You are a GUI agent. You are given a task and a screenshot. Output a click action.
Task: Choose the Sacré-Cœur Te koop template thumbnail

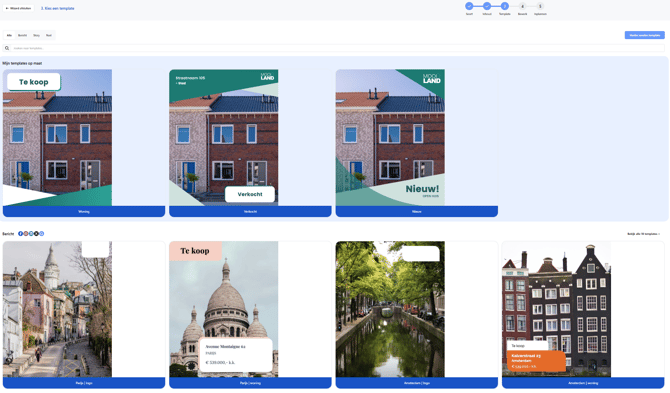click(x=223, y=309)
